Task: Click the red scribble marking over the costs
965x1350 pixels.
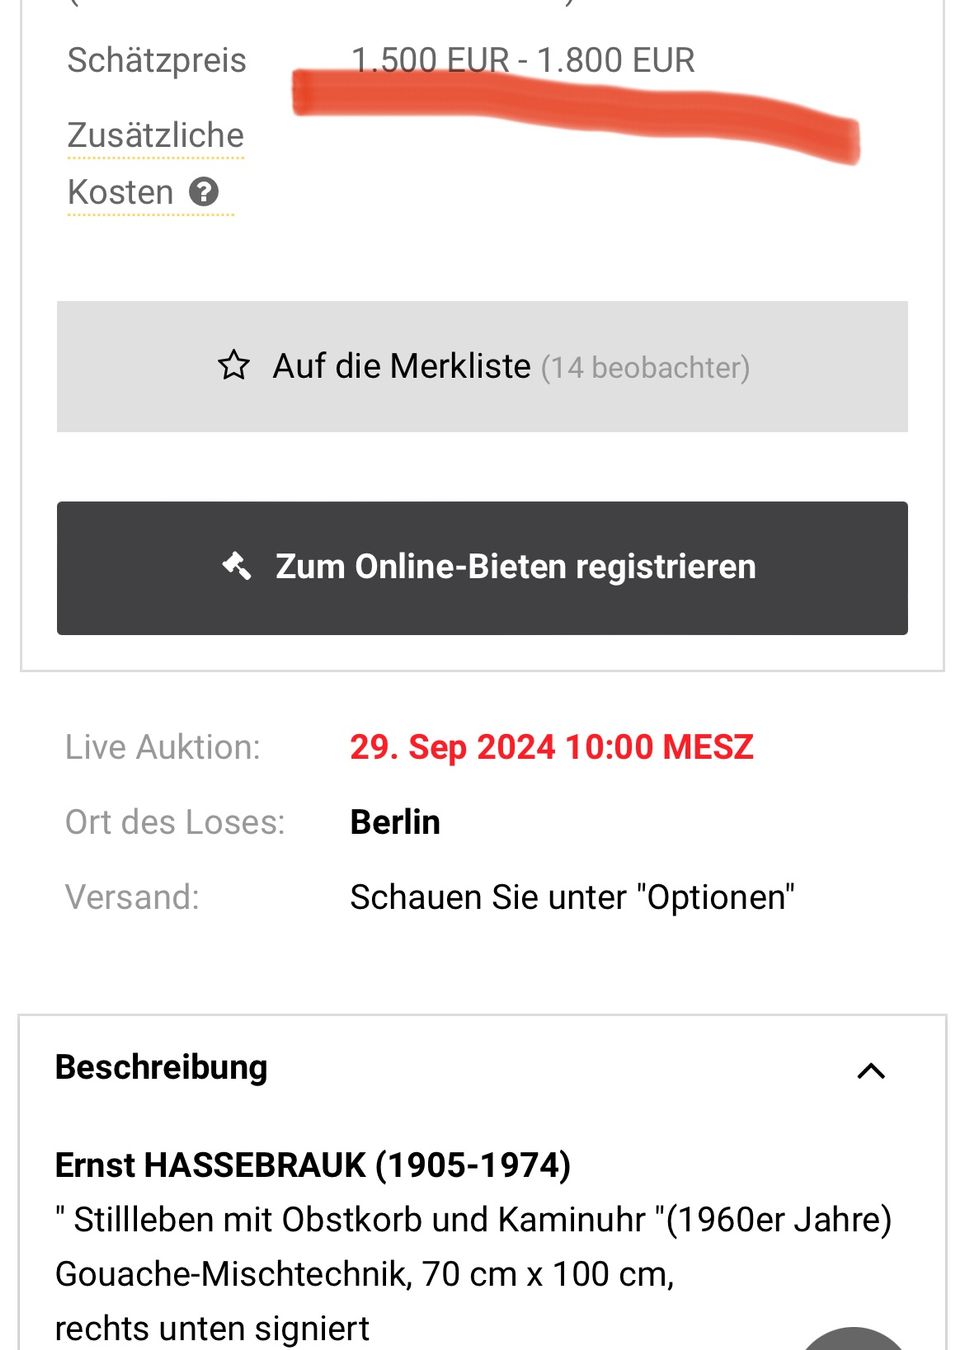Action: tap(576, 112)
